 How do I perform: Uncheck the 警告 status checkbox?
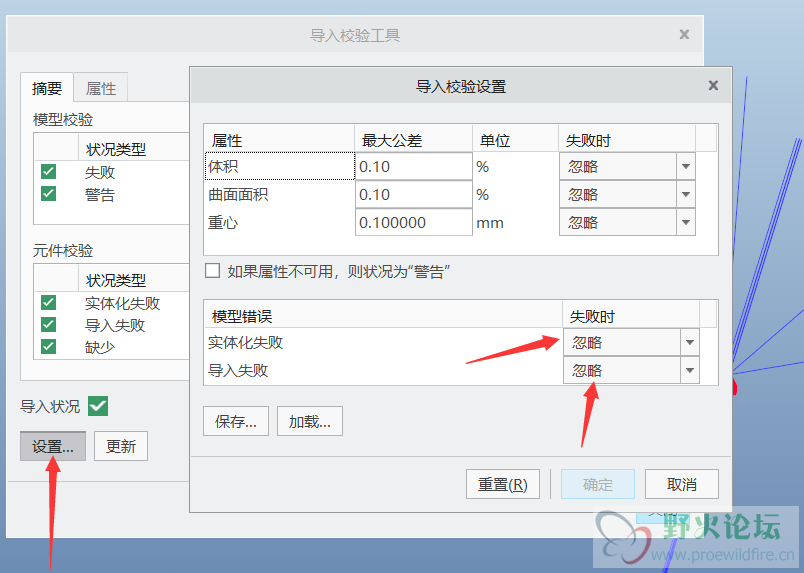point(48,194)
